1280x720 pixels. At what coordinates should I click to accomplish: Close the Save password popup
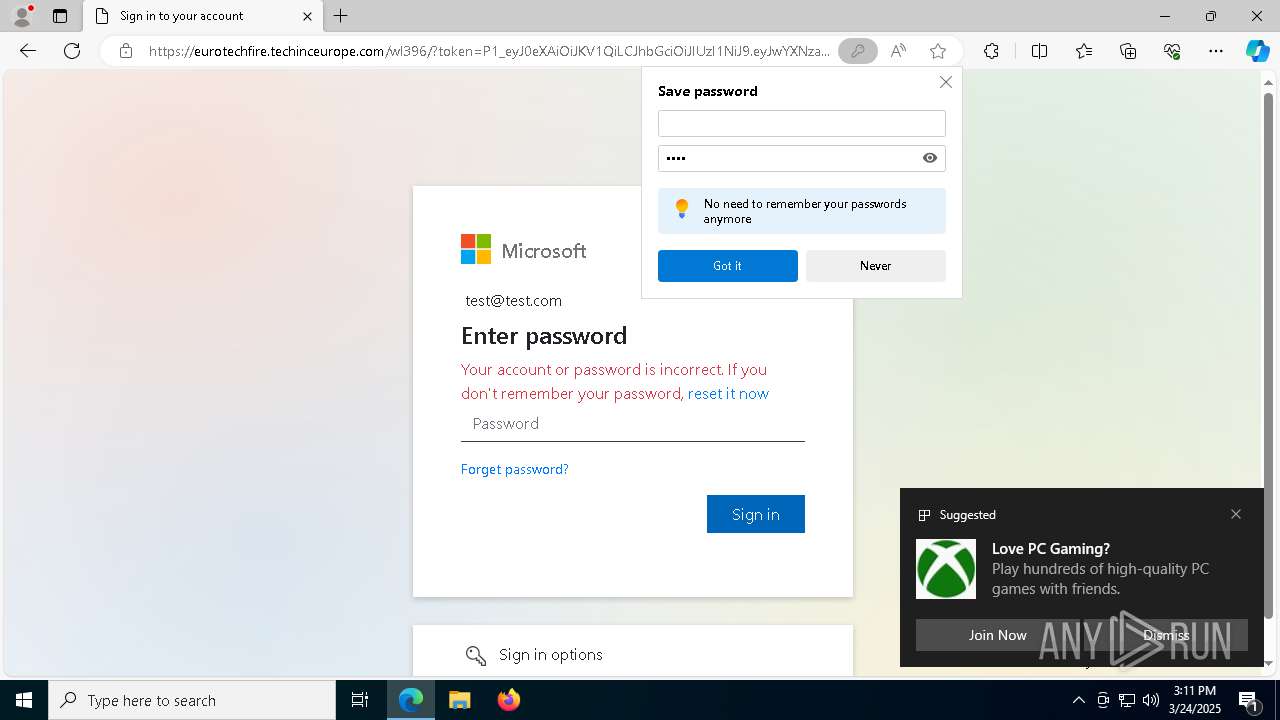pos(945,82)
